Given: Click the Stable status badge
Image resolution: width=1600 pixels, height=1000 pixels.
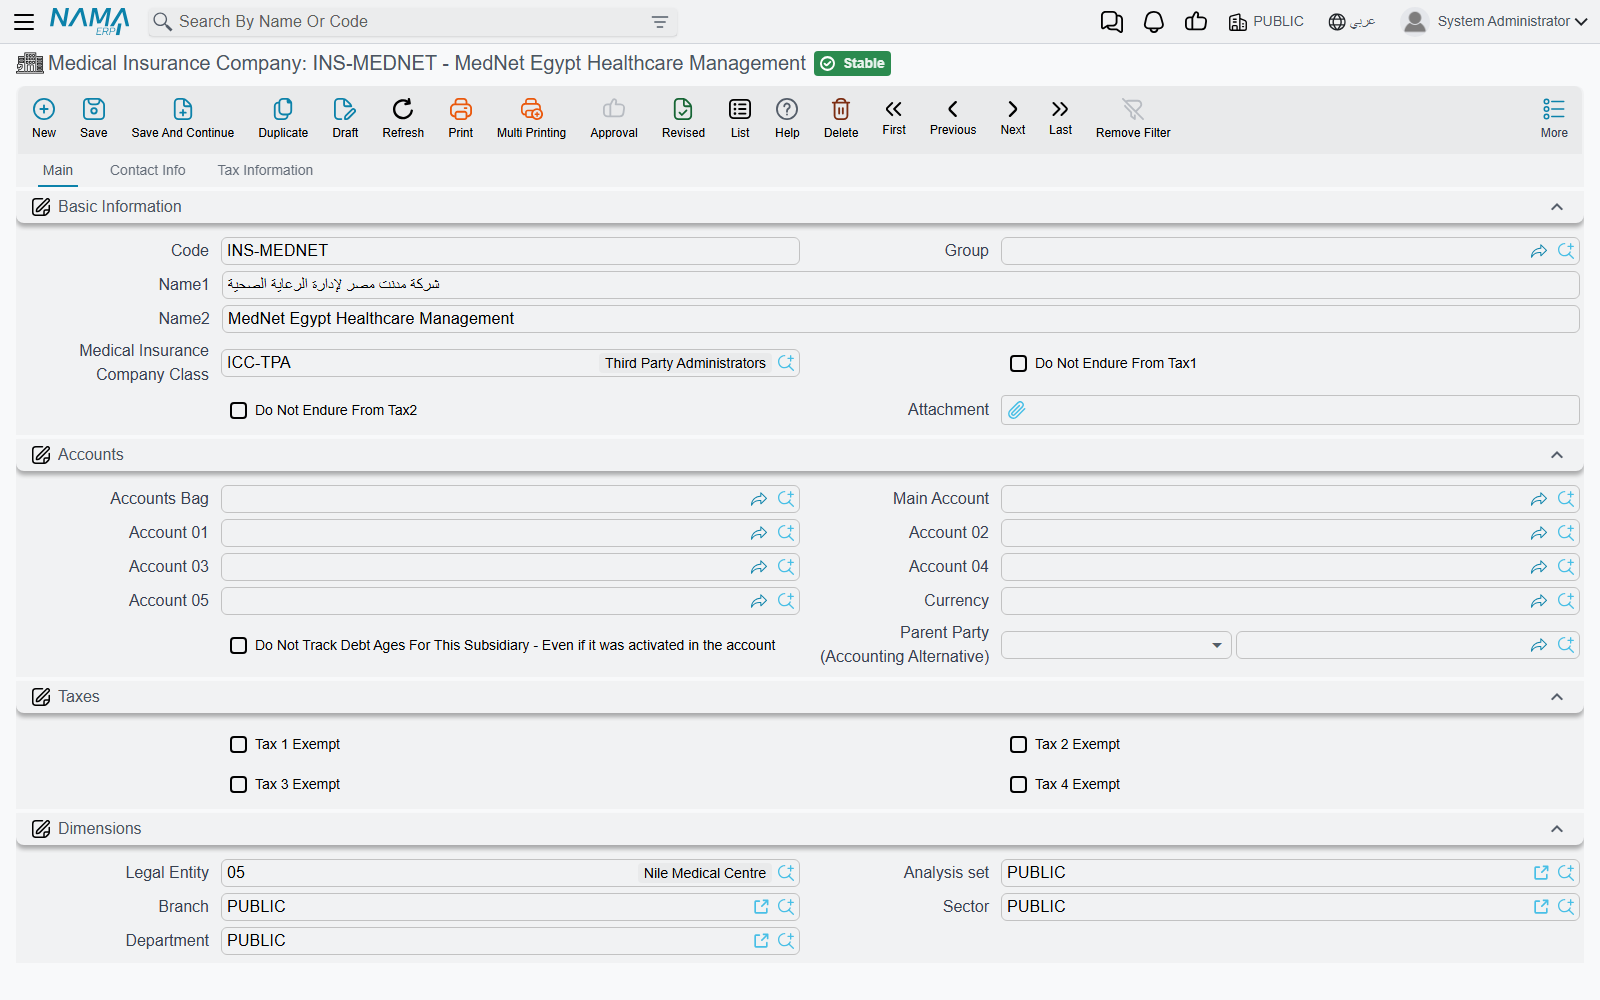Looking at the screenshot, I should pyautogui.click(x=852, y=64).
